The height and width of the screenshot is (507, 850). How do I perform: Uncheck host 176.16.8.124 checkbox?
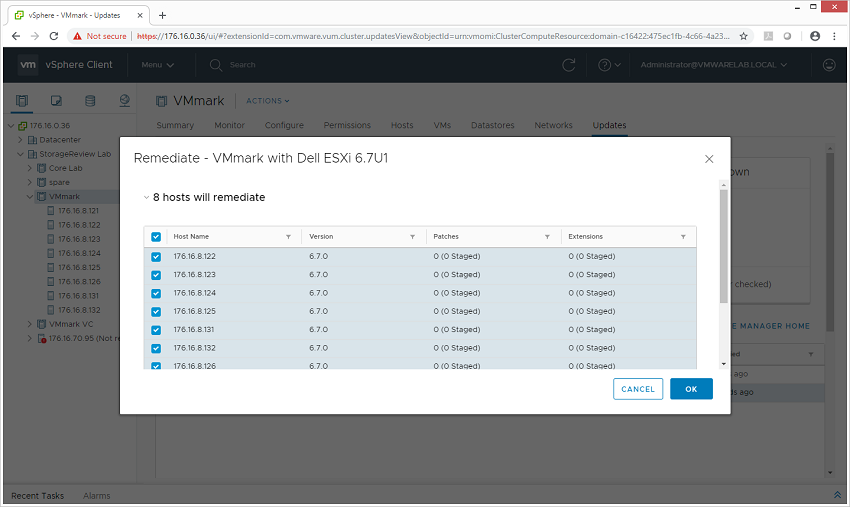point(156,293)
